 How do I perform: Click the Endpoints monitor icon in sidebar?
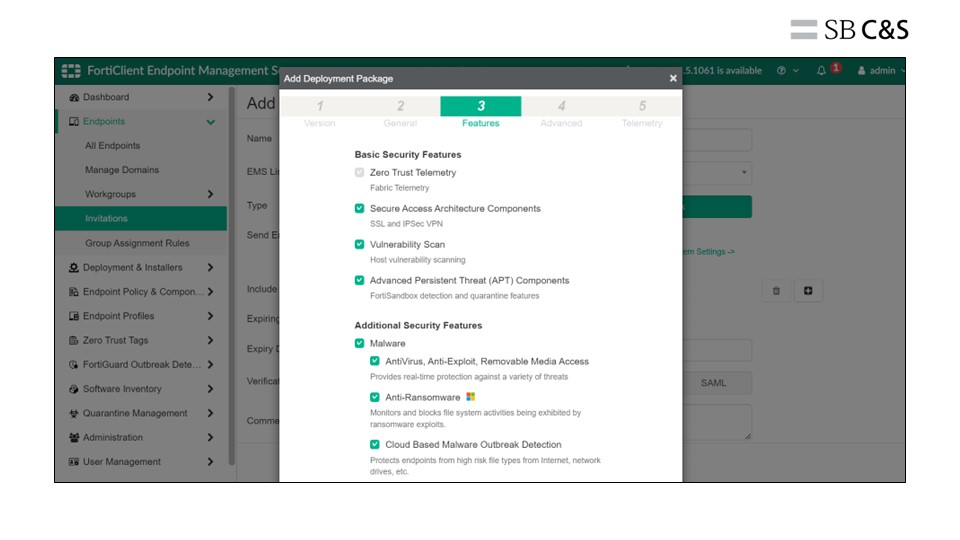point(74,121)
